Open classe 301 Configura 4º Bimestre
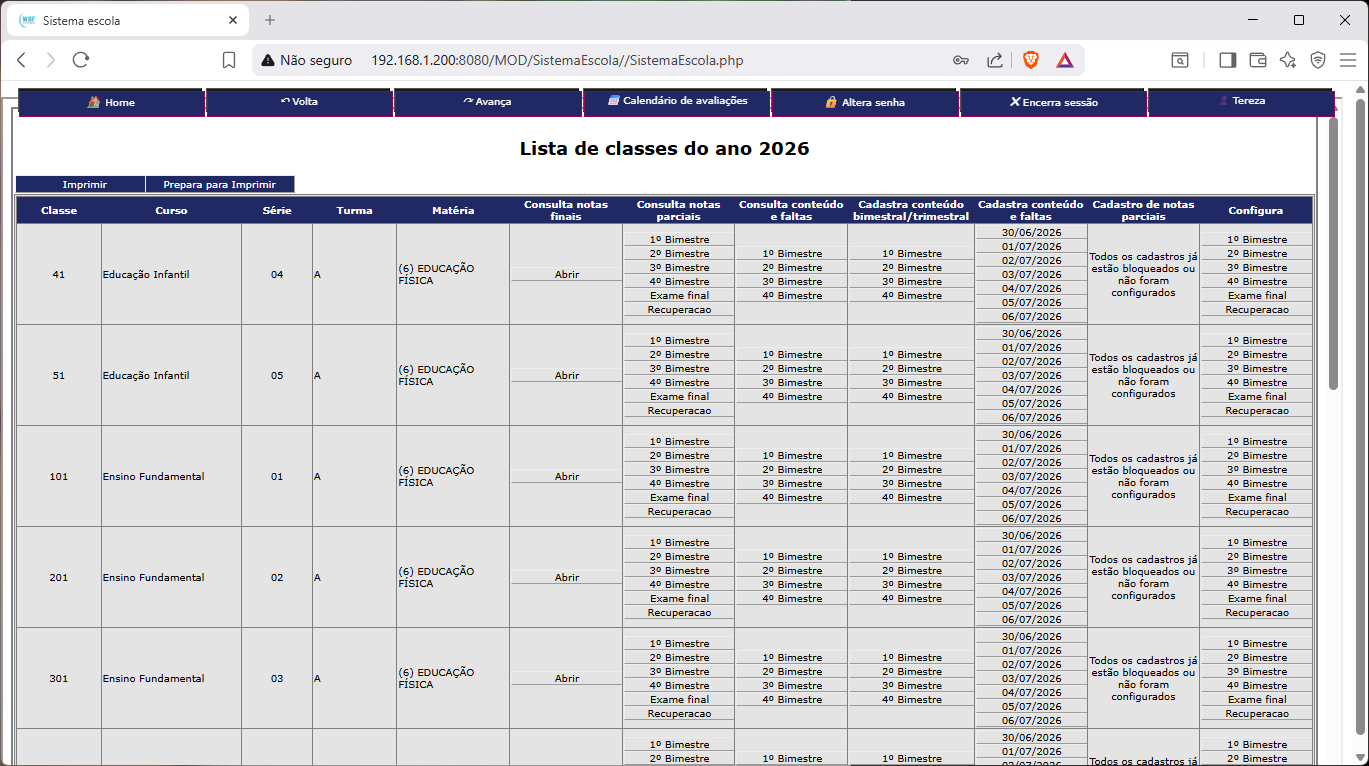 point(1257,685)
